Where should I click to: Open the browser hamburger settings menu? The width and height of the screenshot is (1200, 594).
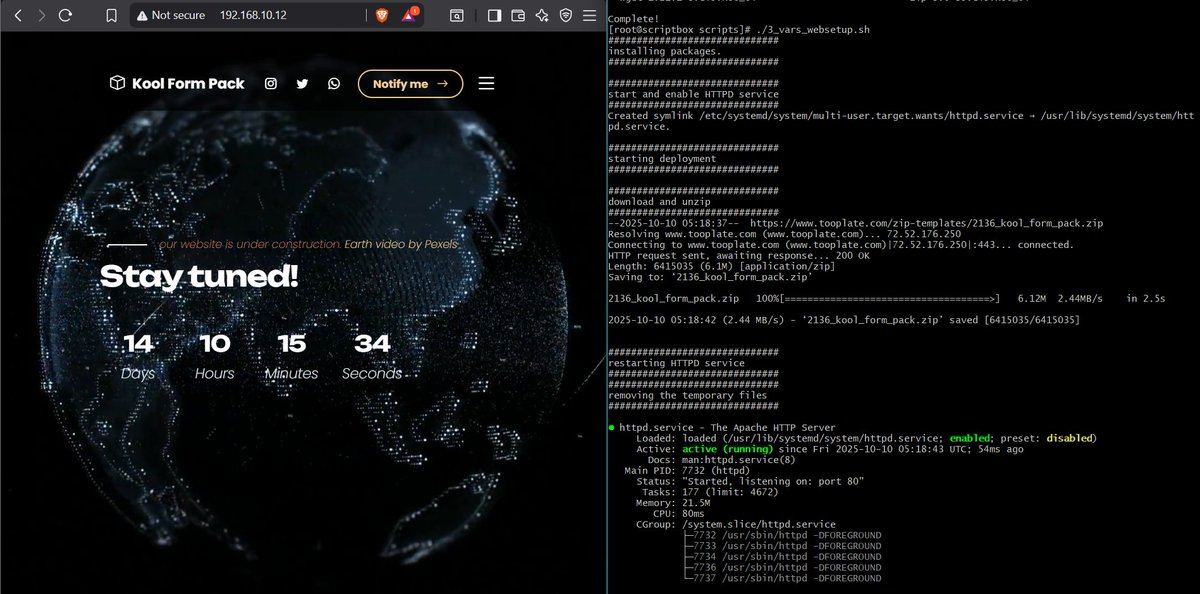[x=588, y=15]
